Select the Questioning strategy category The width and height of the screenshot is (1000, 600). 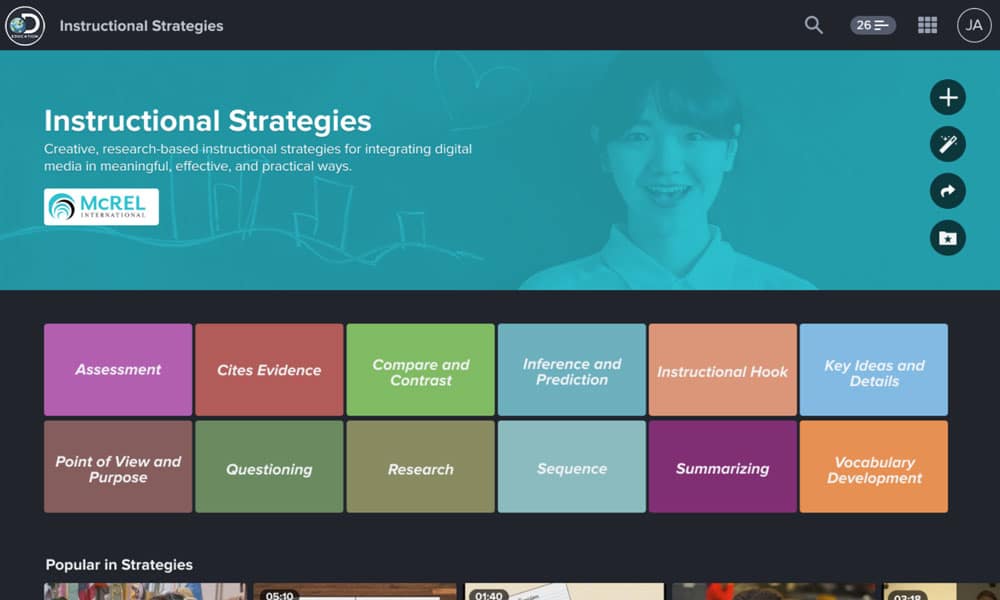coord(269,466)
